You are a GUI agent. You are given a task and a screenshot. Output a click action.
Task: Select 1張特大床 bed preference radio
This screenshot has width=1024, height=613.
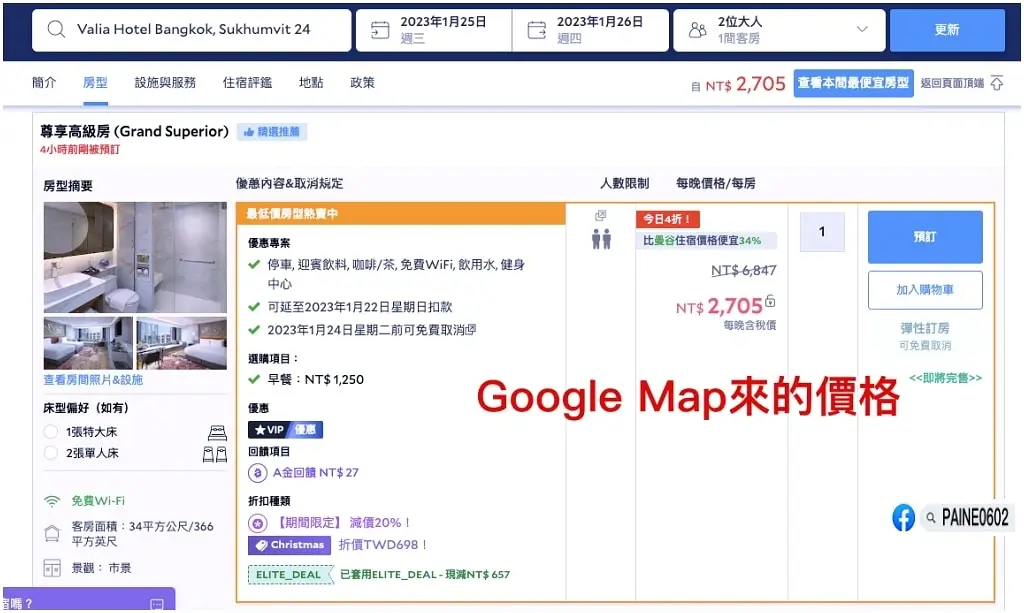[x=50, y=432]
